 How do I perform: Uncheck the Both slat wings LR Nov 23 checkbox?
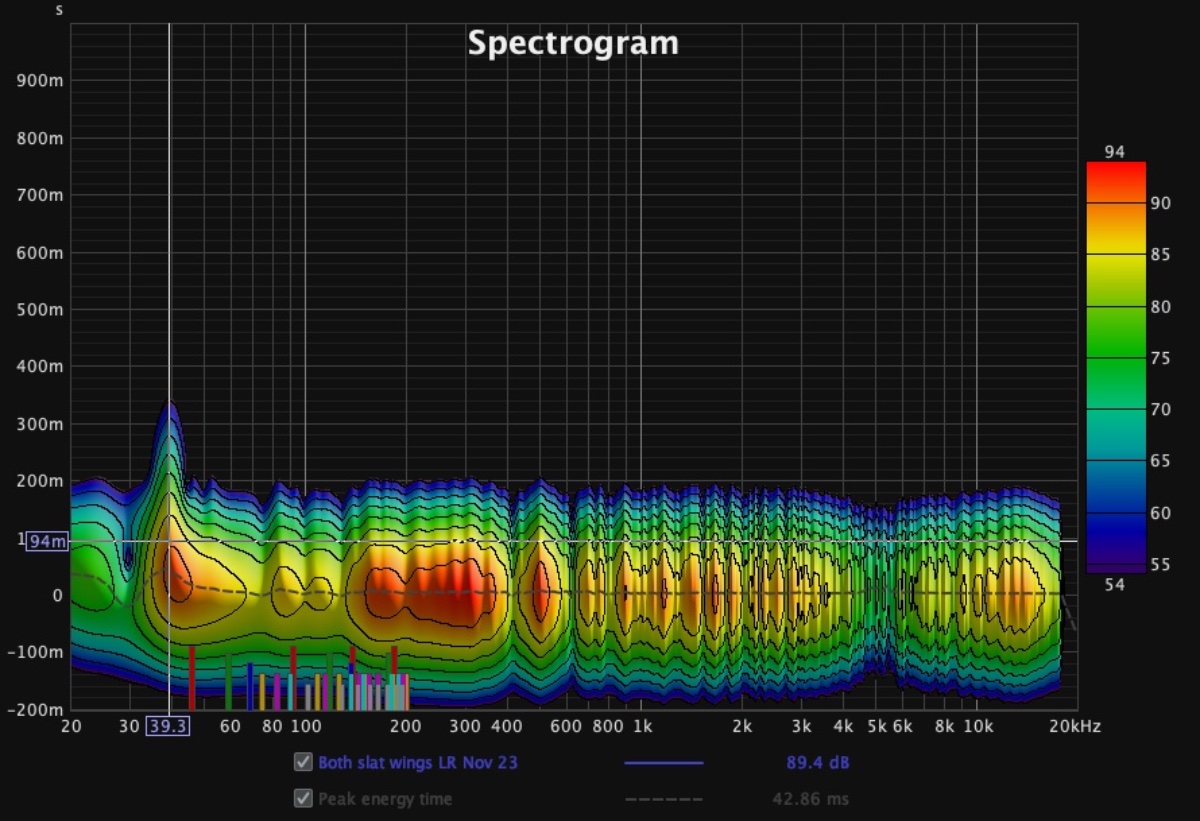(x=303, y=763)
